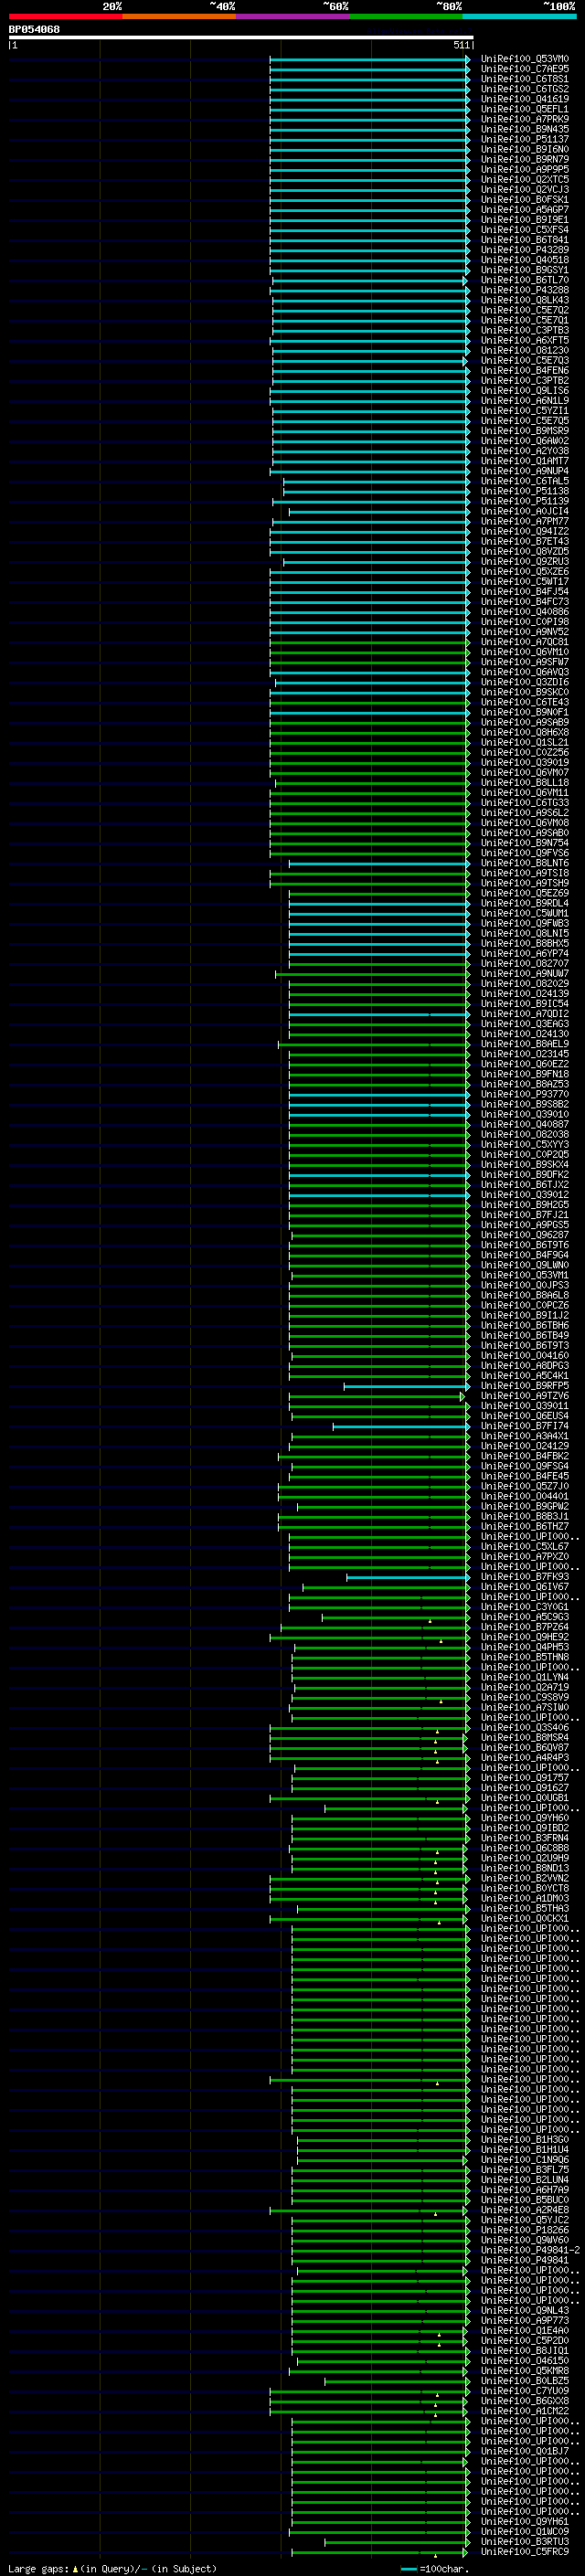Open hit UniRef100_P51137
The image size is (585, 2576).
tap(524, 139)
